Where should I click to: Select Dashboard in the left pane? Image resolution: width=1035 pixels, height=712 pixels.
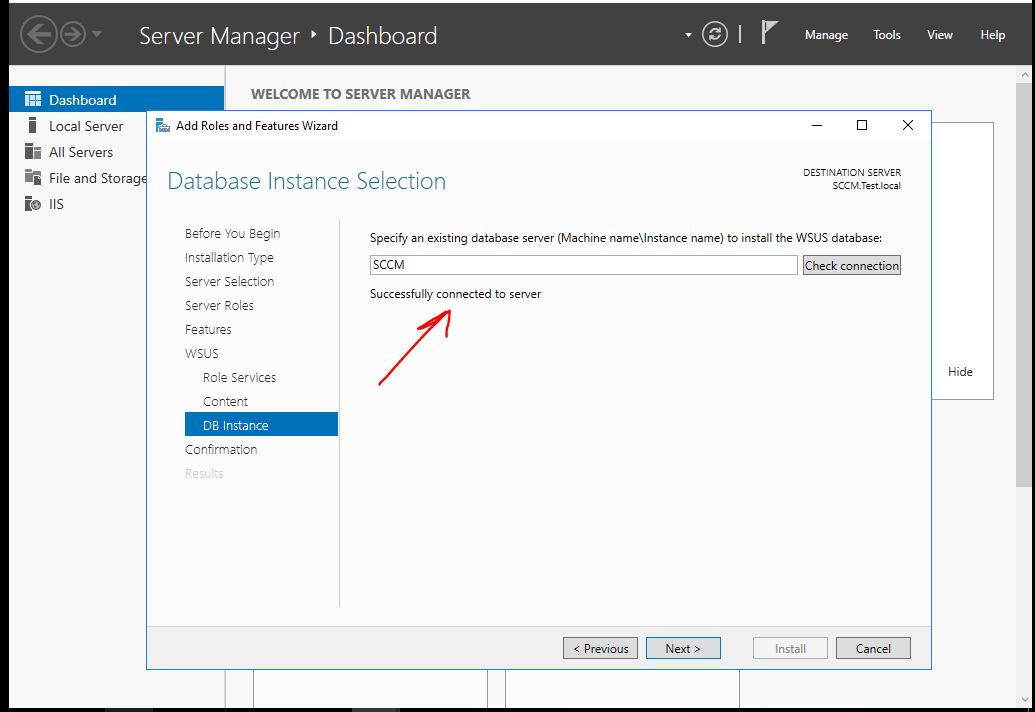click(x=116, y=100)
